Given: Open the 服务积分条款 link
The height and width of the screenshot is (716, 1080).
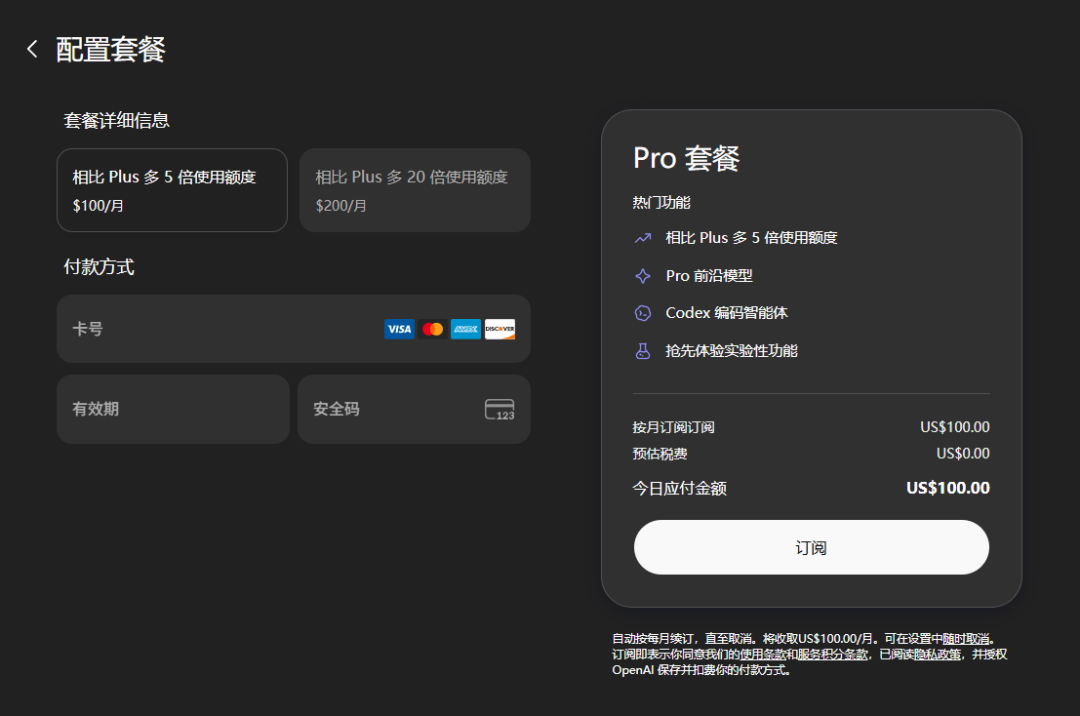Looking at the screenshot, I should pyautogui.click(x=833, y=655).
